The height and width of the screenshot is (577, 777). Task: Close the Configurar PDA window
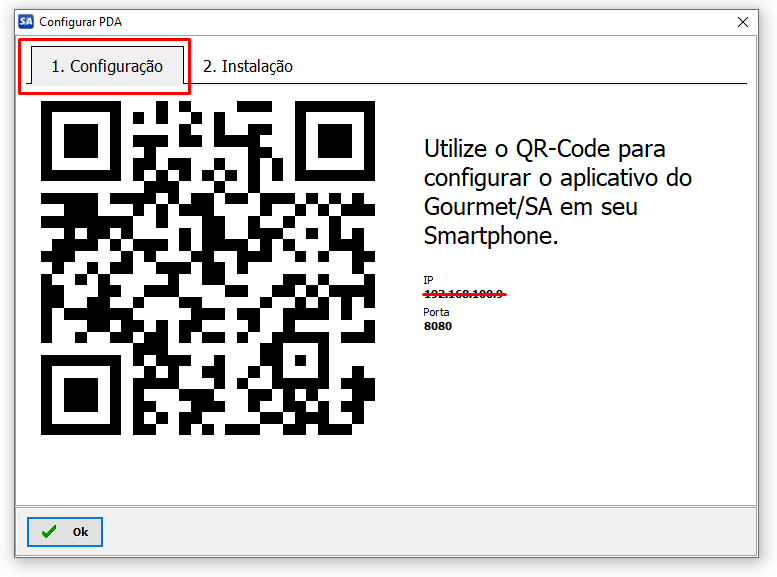[742, 22]
